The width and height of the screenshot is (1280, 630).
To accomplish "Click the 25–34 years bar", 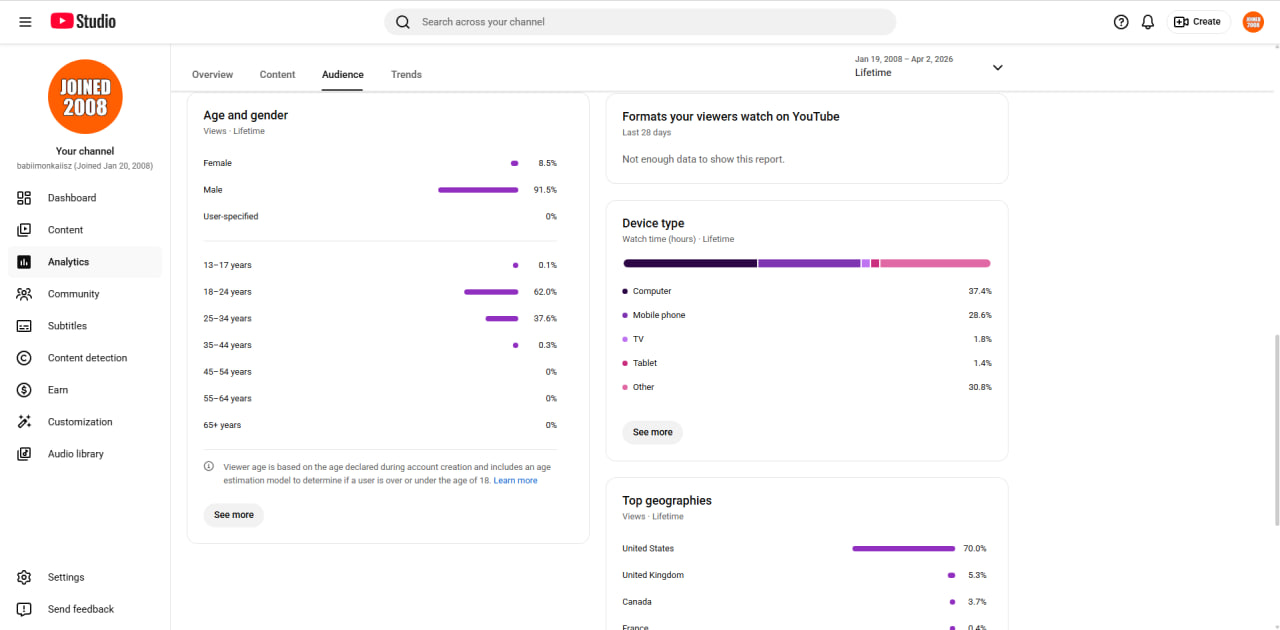I will pyautogui.click(x=502, y=319).
